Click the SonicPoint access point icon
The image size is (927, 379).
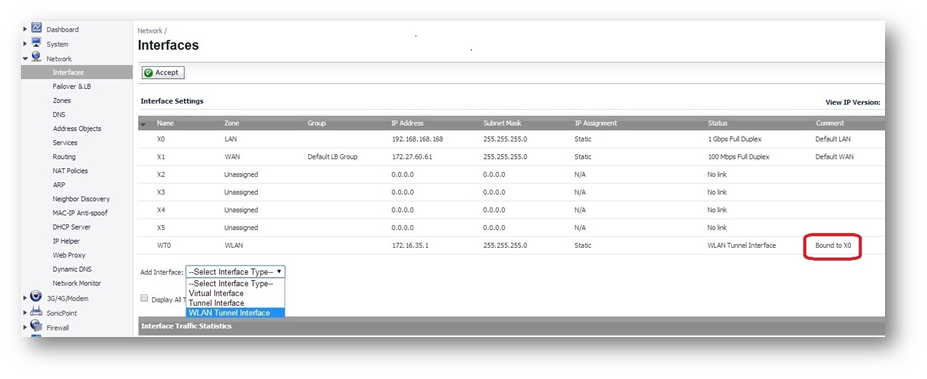pos(36,312)
